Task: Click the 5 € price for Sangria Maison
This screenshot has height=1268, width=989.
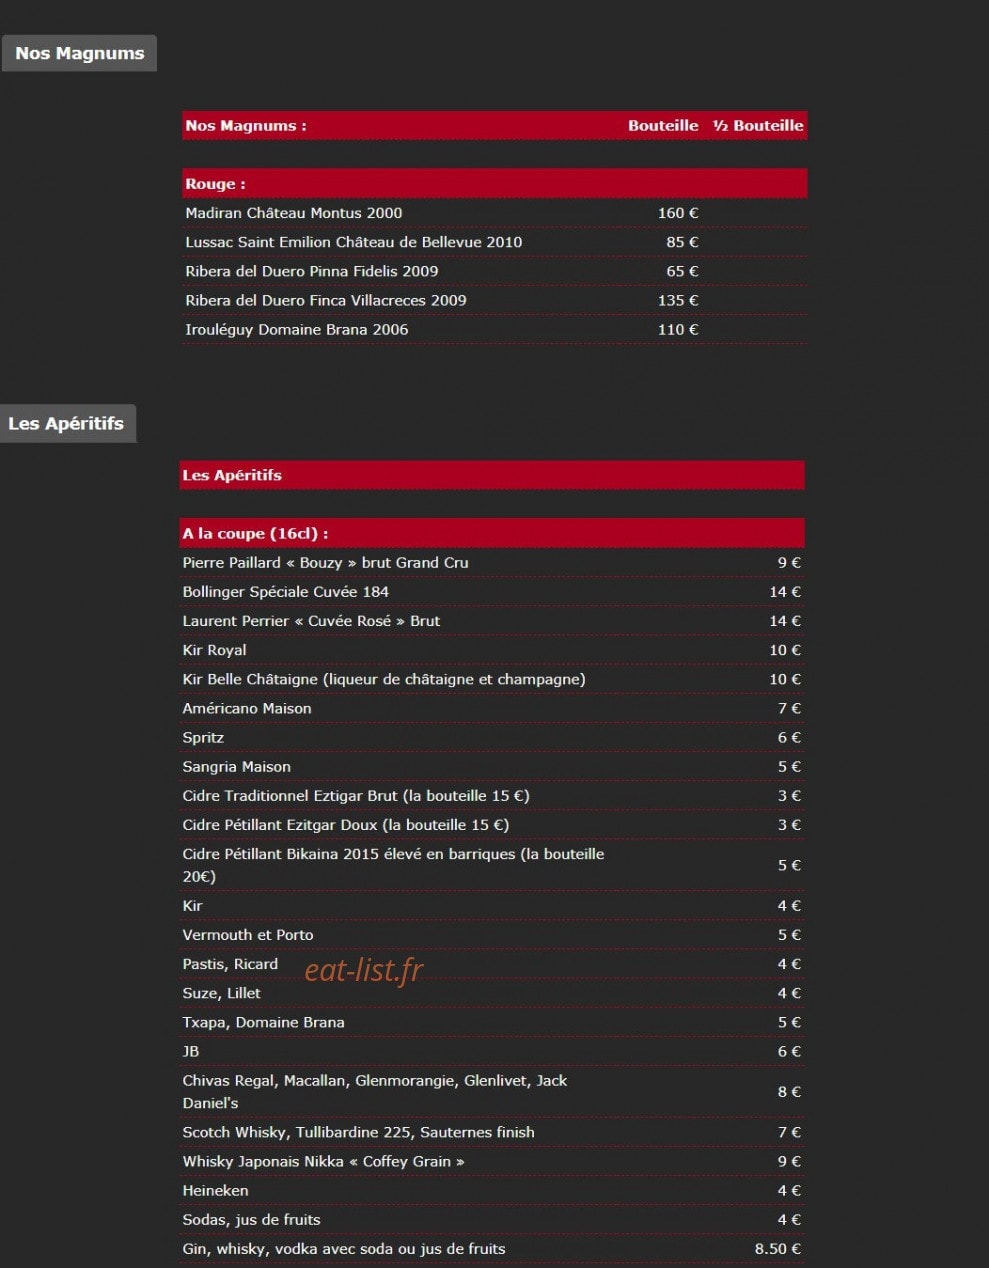Action: coord(789,766)
